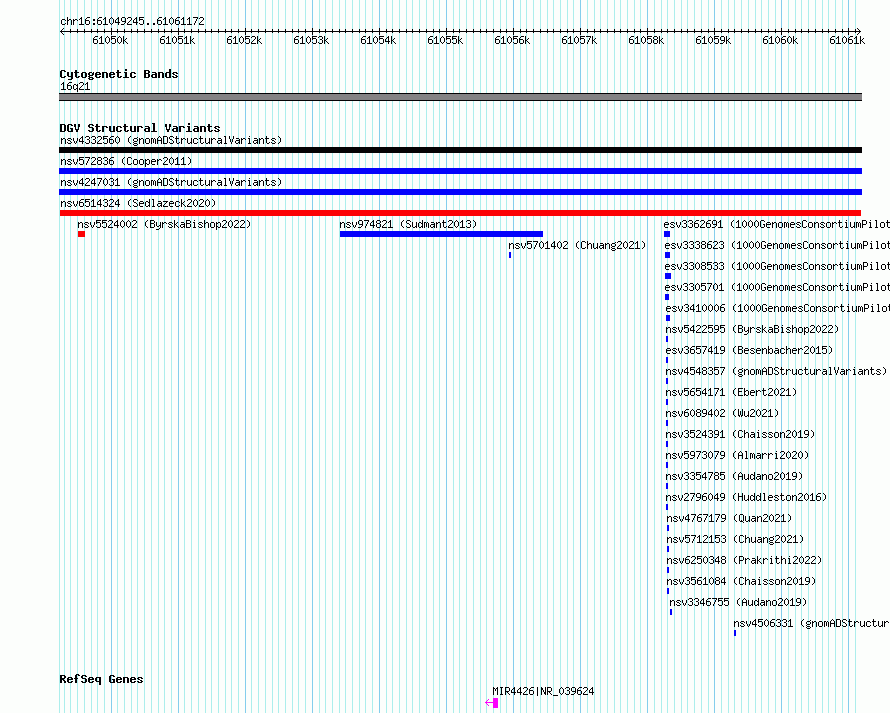Click the nsv4506331 gnomAD label
890x713 pixels.
tap(812, 623)
